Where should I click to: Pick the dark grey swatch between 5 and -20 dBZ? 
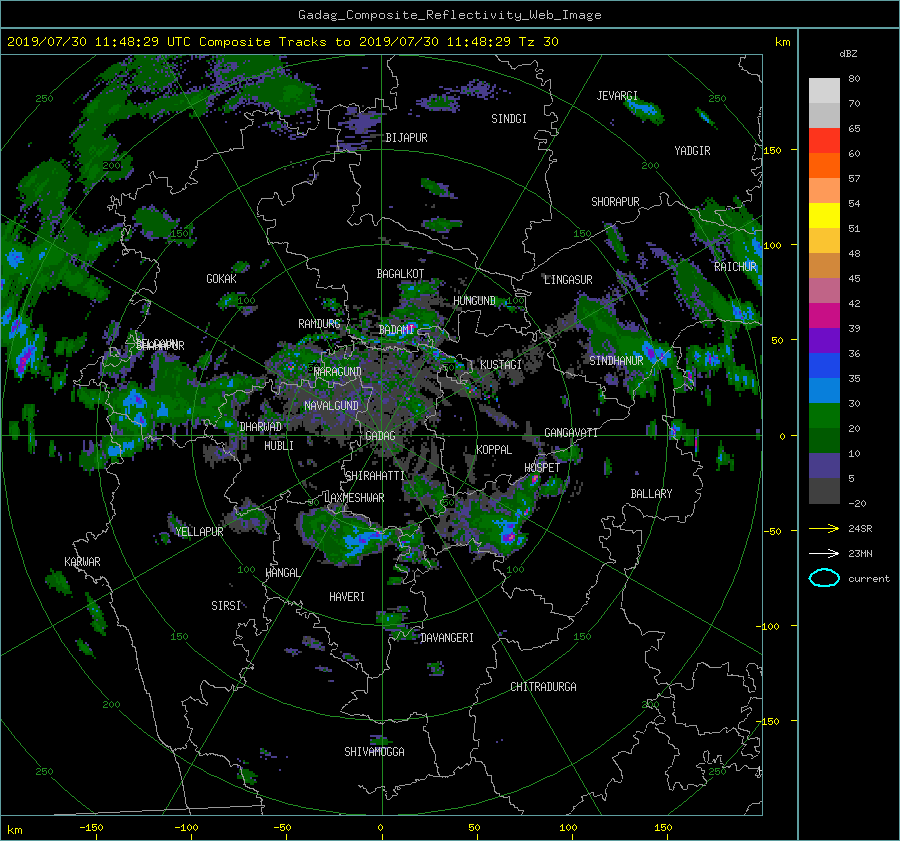[x=824, y=491]
